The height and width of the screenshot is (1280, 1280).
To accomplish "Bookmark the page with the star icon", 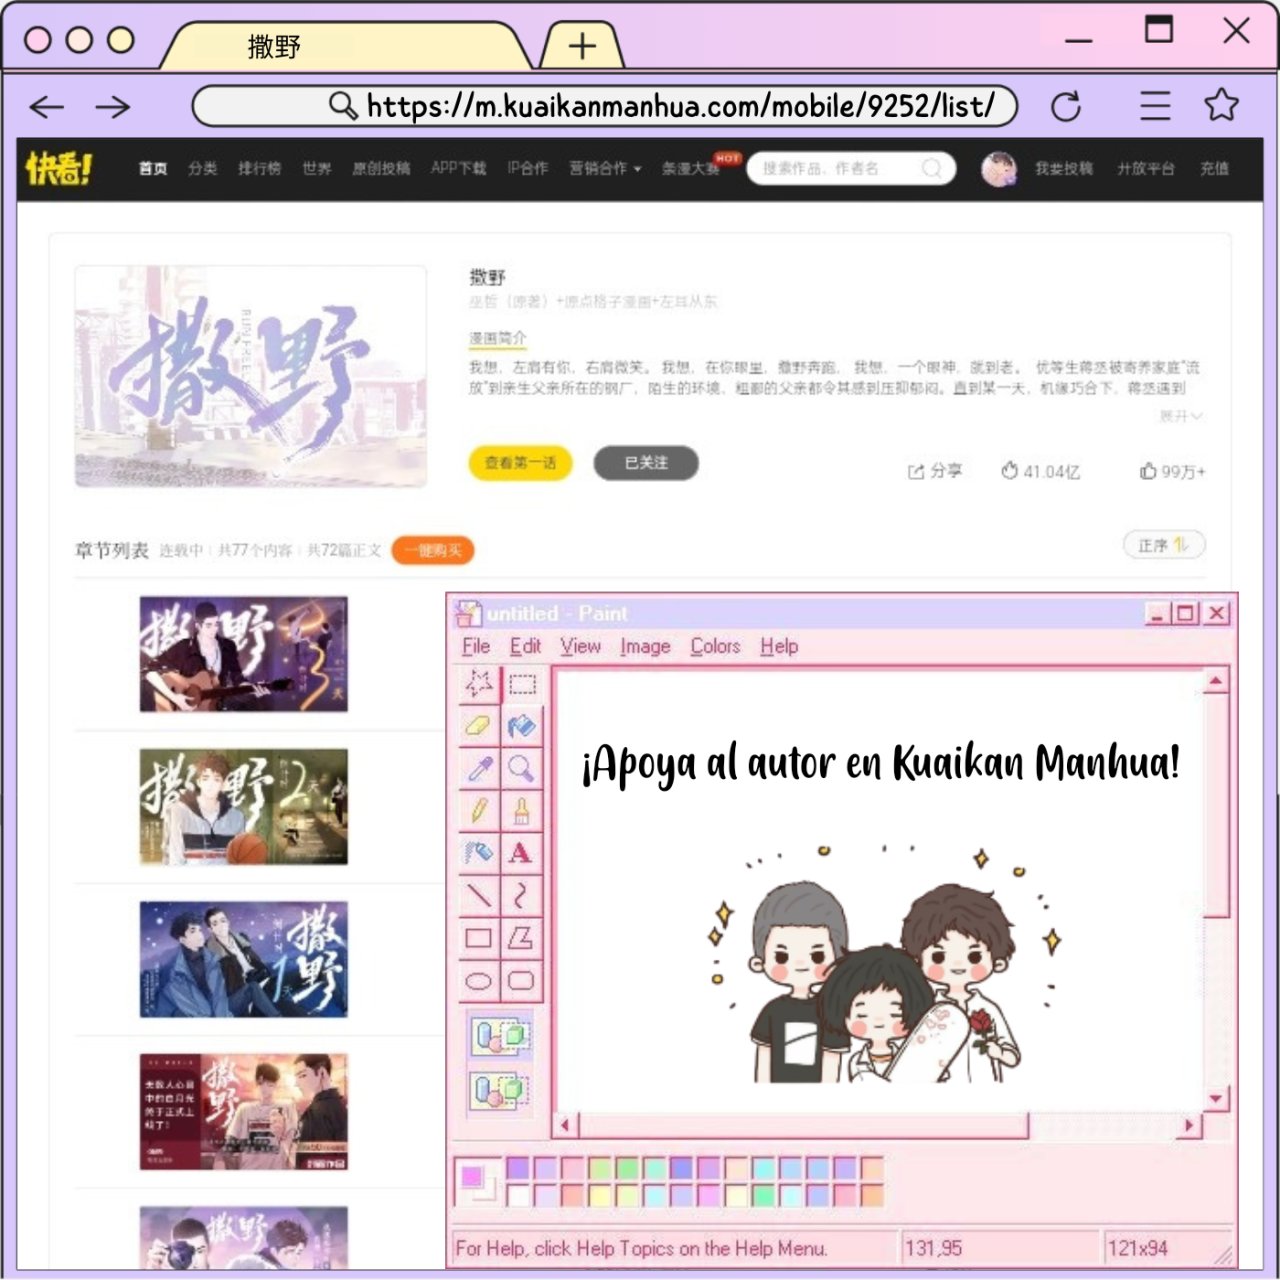I will tap(1221, 105).
